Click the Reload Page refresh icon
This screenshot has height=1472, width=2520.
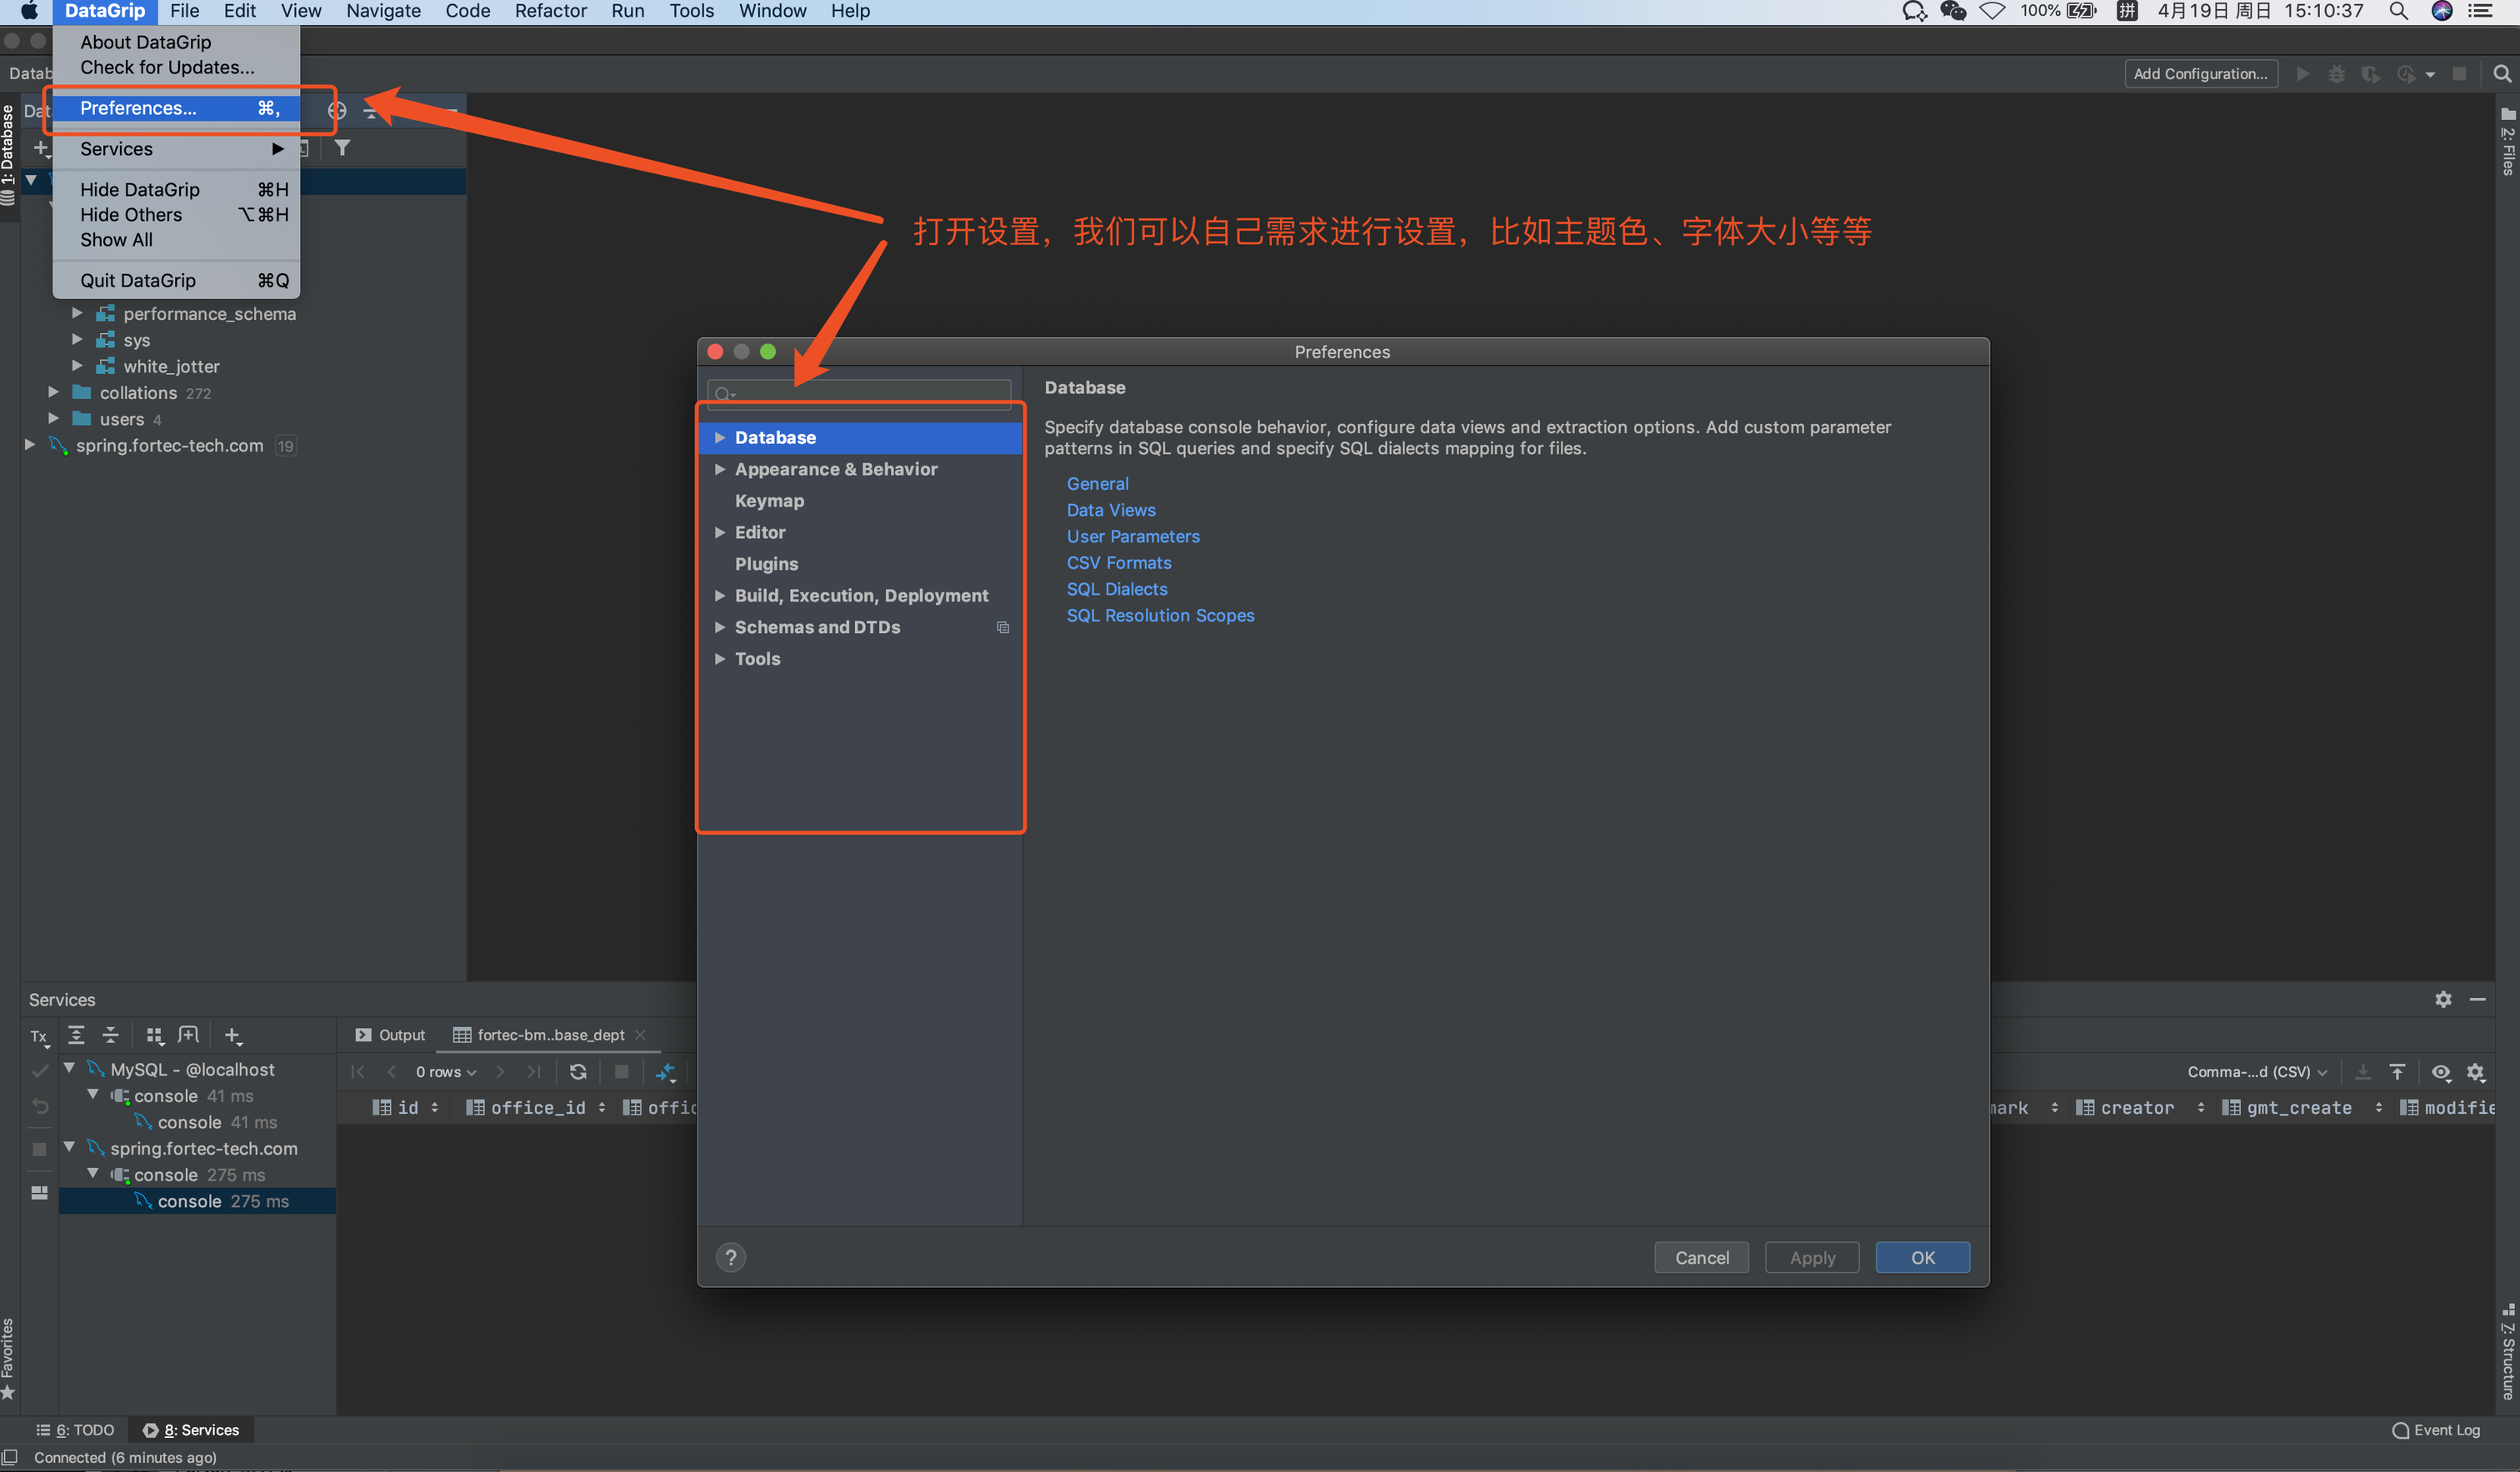point(578,1072)
